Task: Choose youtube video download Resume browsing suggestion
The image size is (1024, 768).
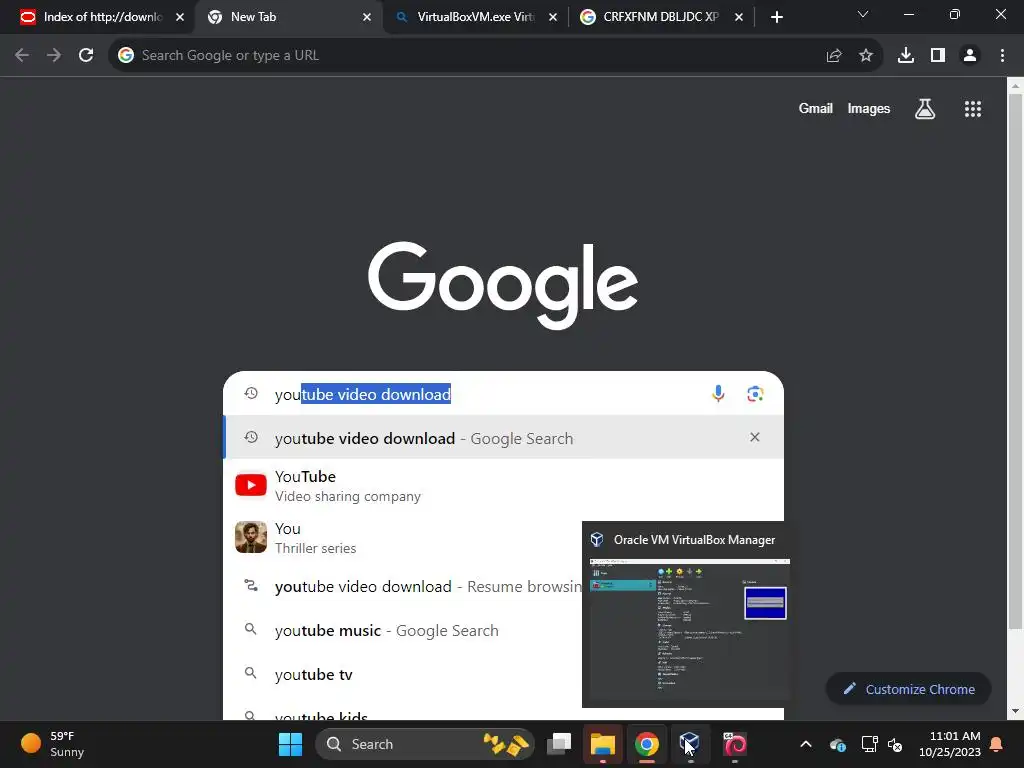Action: coord(402,586)
